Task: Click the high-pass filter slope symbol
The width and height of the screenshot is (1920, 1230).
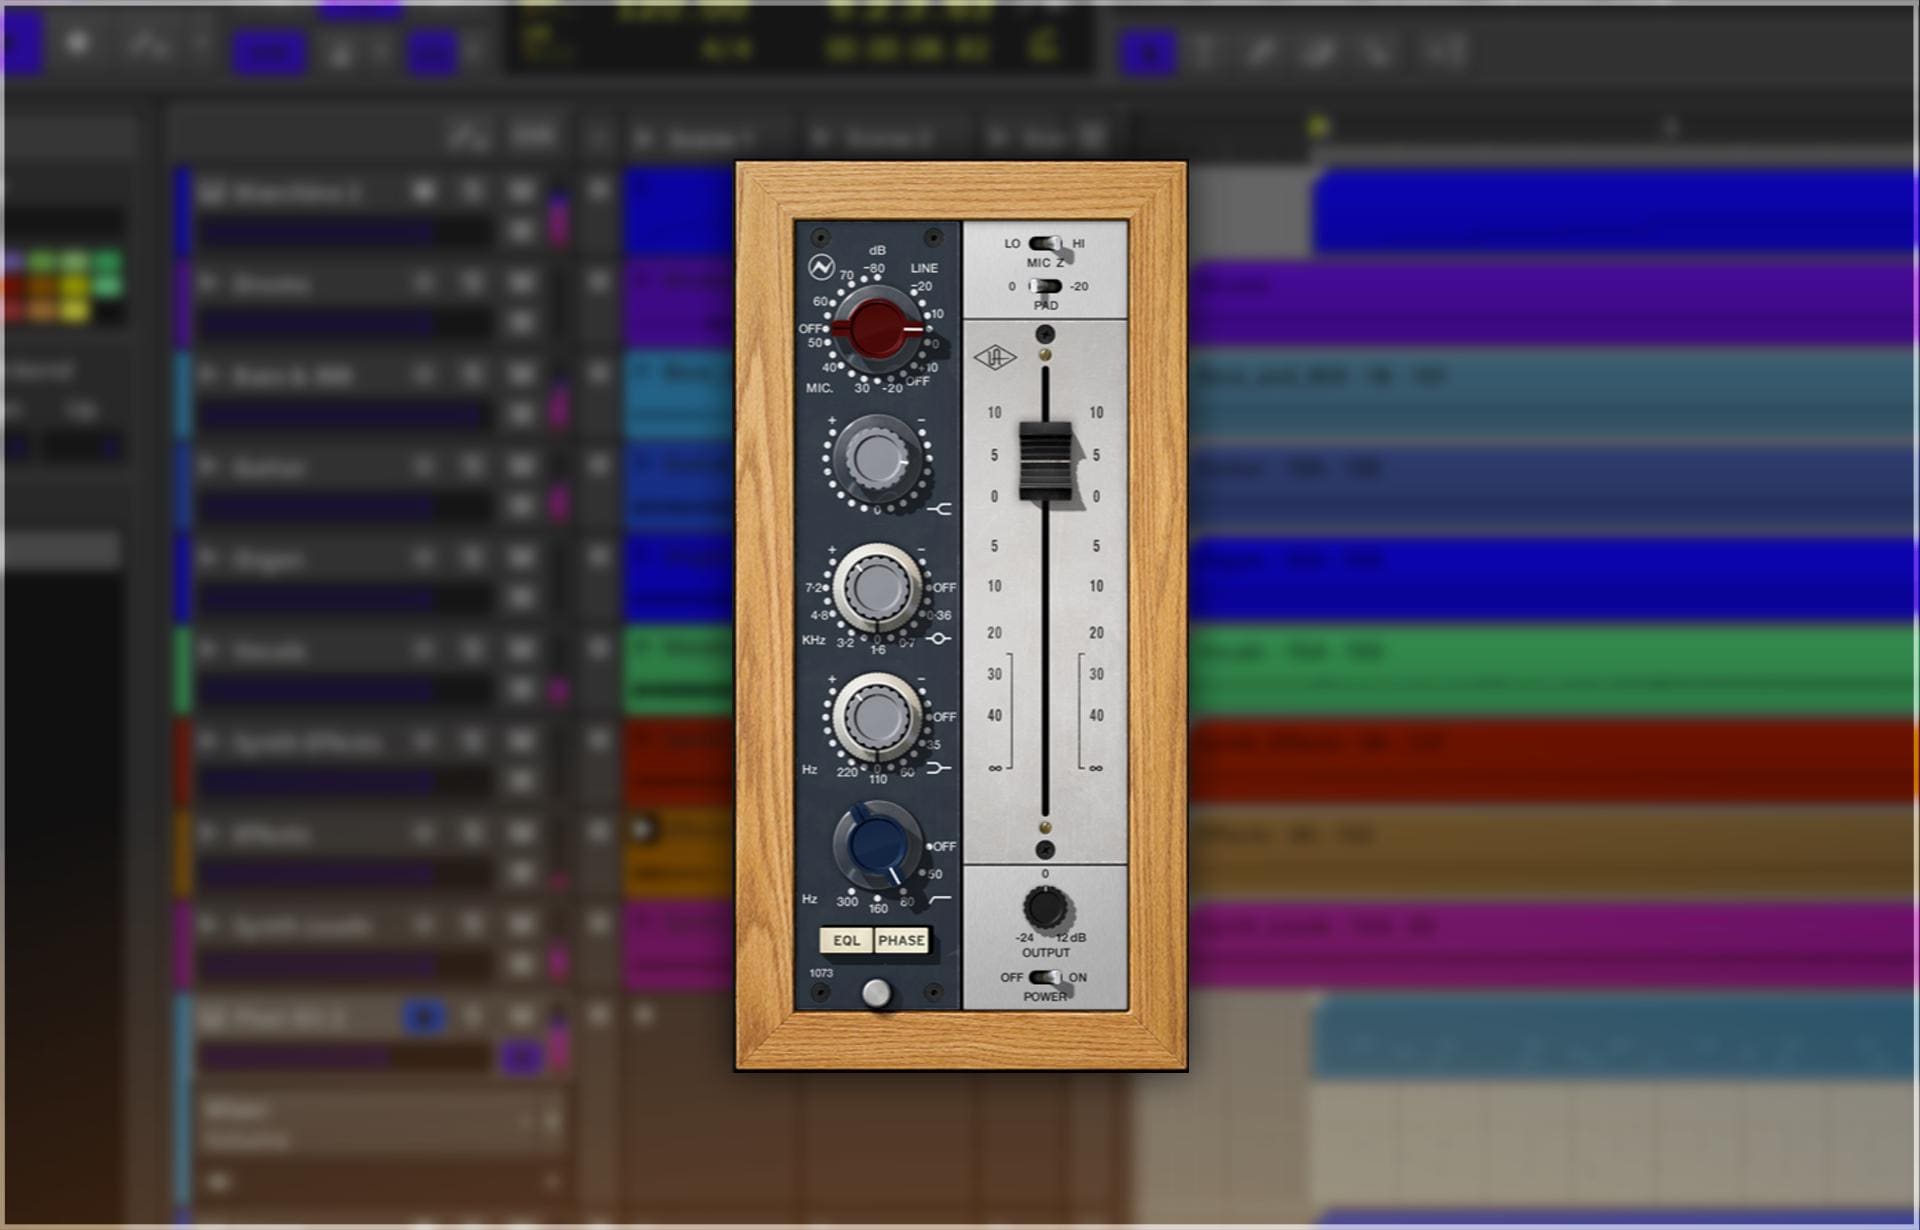Action: (x=940, y=900)
